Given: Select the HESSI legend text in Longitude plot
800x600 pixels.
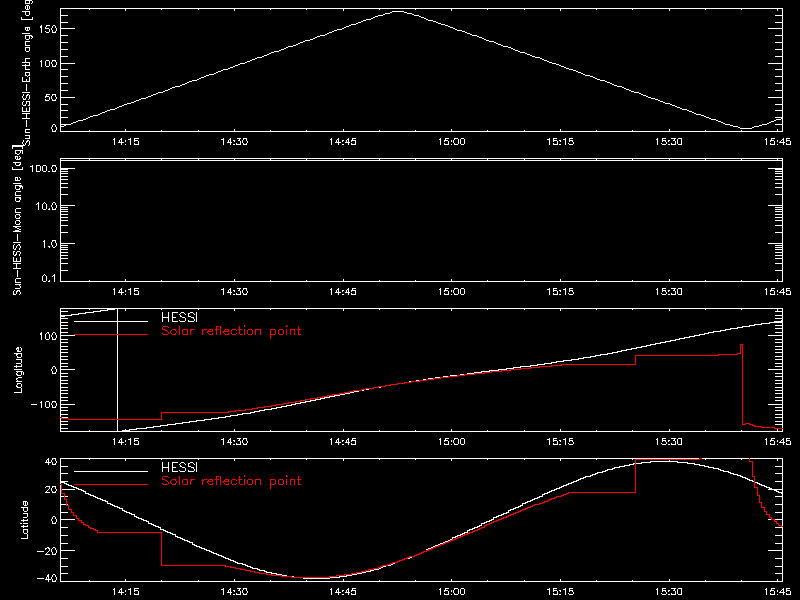Looking at the screenshot, I should point(179,317).
